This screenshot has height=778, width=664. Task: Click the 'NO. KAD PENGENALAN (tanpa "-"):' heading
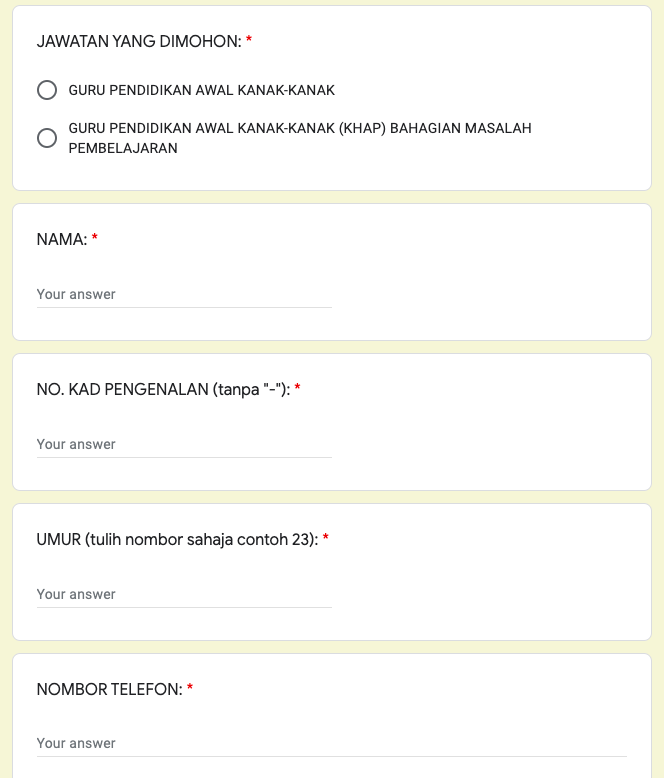pos(163,390)
